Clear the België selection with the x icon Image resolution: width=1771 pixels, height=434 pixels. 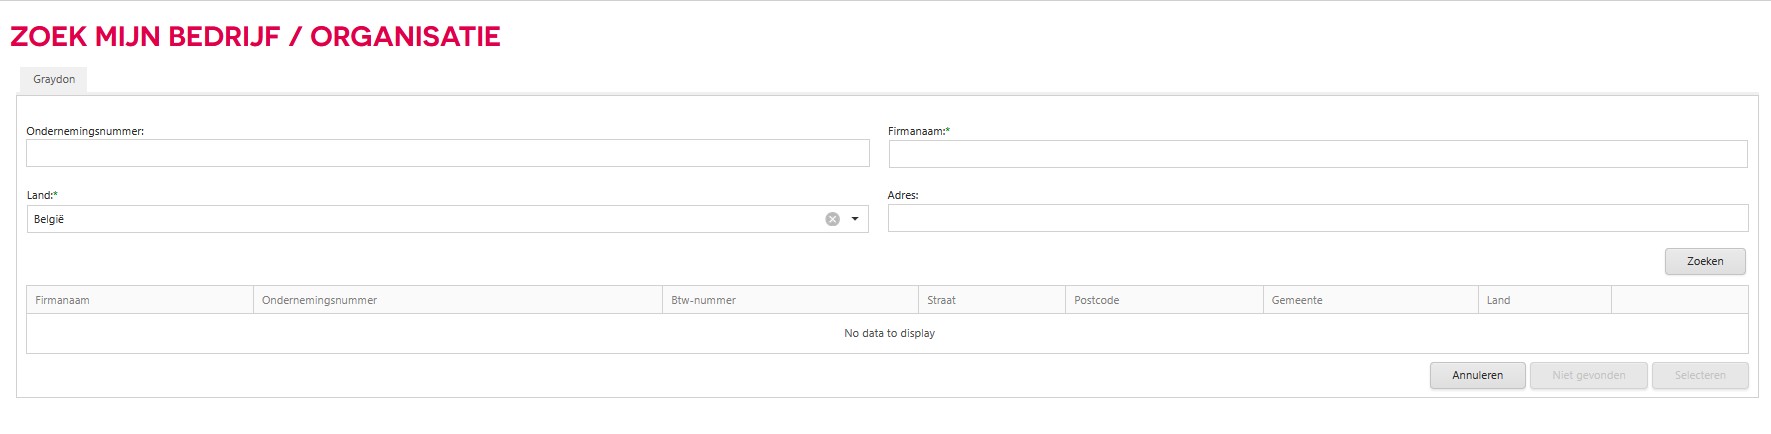coord(832,219)
